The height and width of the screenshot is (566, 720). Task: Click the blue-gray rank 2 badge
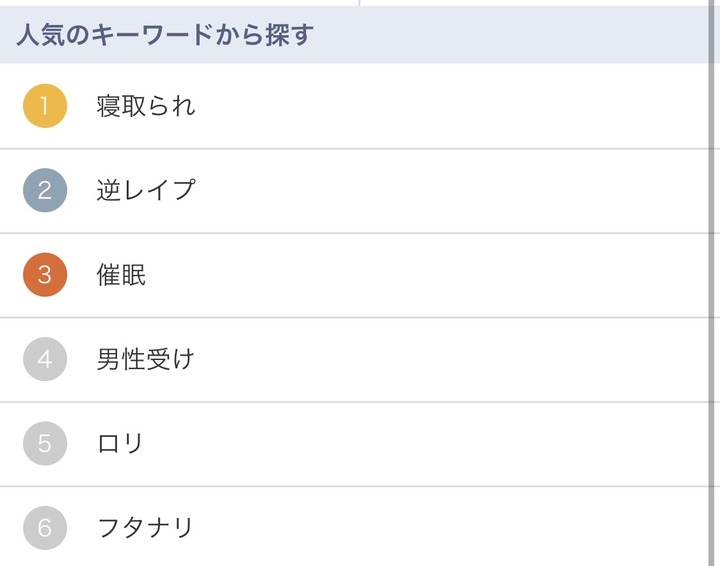coord(45,190)
